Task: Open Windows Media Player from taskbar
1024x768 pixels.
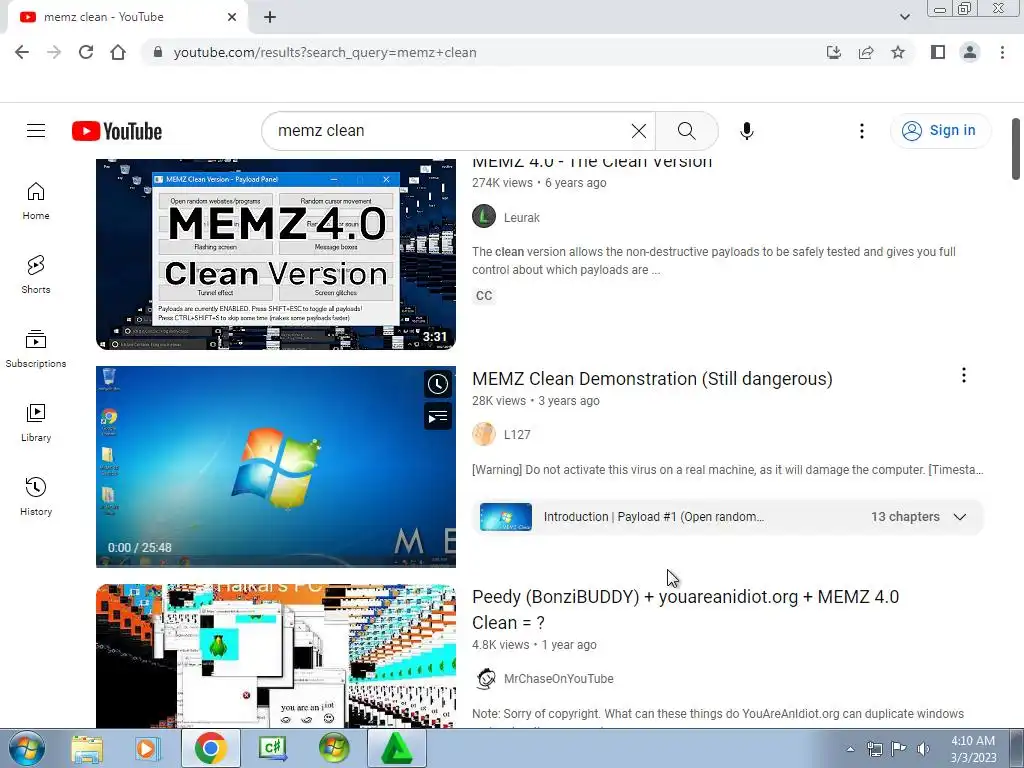Action: click(148, 748)
